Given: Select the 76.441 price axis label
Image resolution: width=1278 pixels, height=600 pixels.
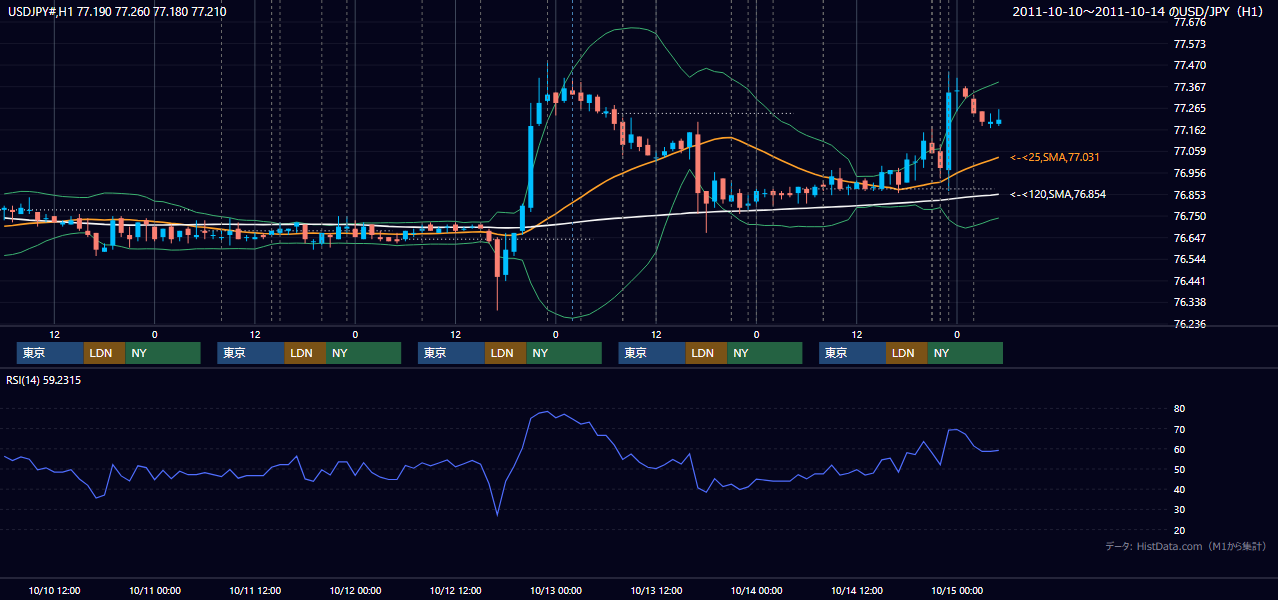Looking at the screenshot, I should pos(1190,281).
